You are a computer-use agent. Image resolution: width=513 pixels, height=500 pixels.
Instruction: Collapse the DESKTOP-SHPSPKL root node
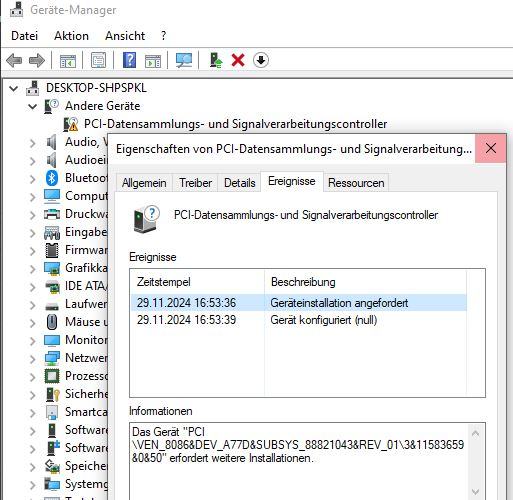[13, 88]
